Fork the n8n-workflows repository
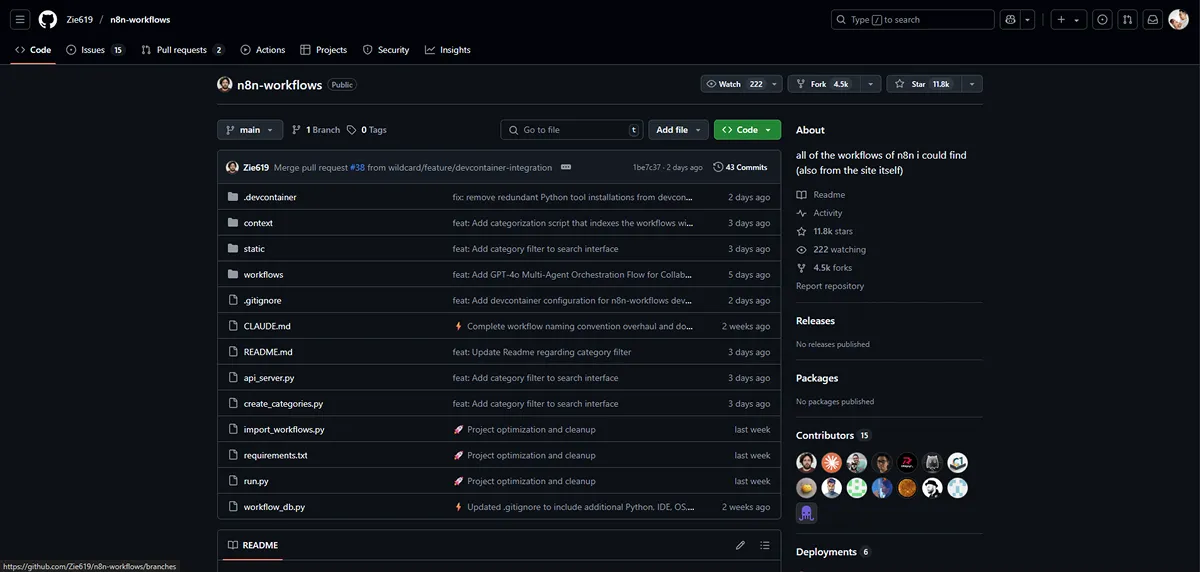Screen dimensions: 1200x573 [x=823, y=84]
